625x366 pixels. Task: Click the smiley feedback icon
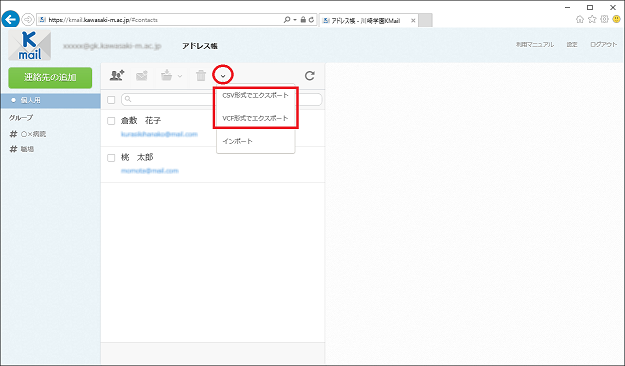tap(617, 19)
